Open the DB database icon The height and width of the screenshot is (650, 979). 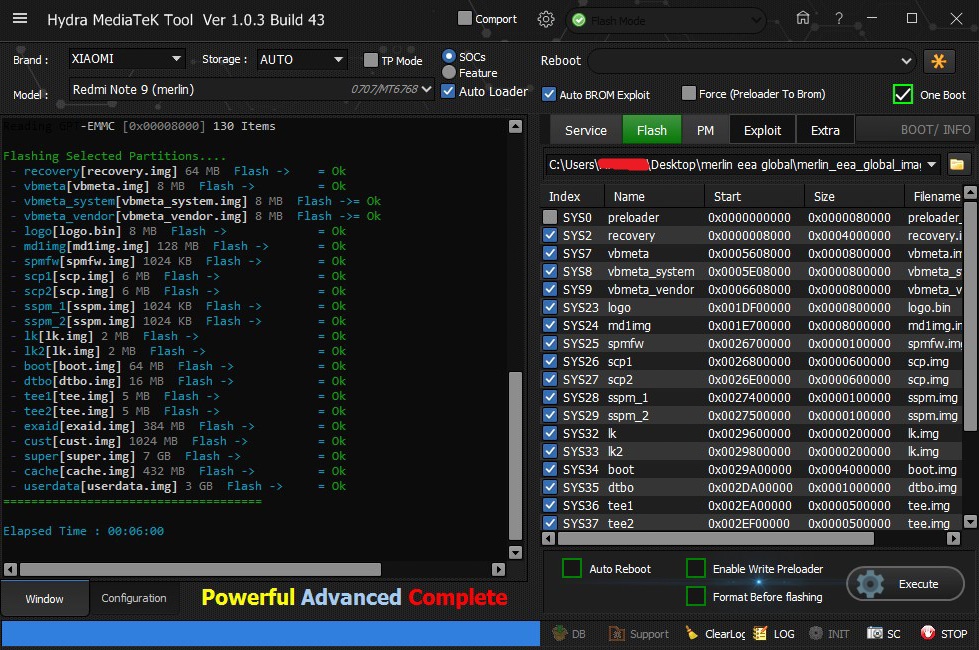pyautogui.click(x=560, y=633)
